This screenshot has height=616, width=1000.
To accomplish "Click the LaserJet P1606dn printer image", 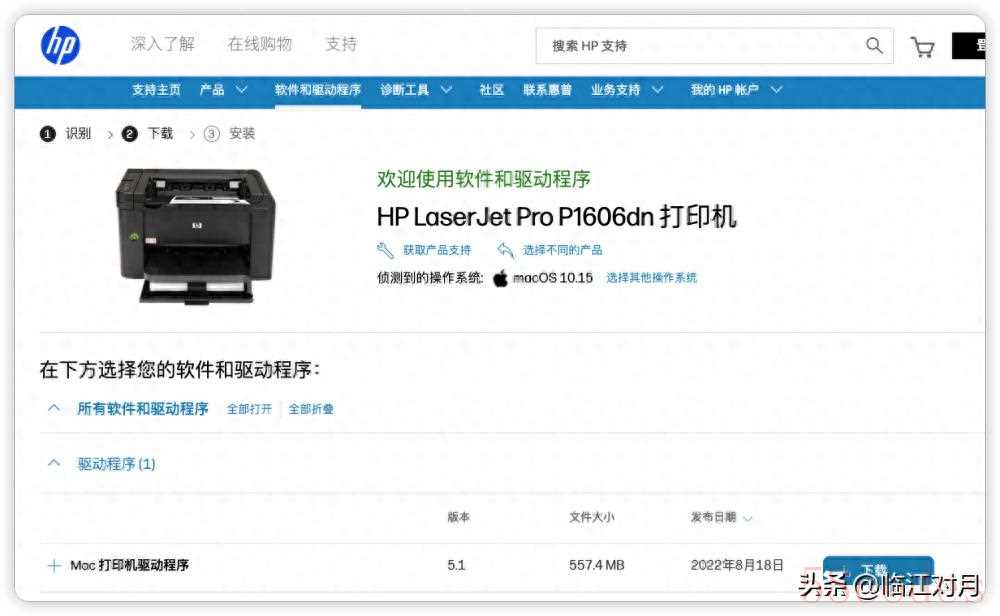I will tap(196, 235).
